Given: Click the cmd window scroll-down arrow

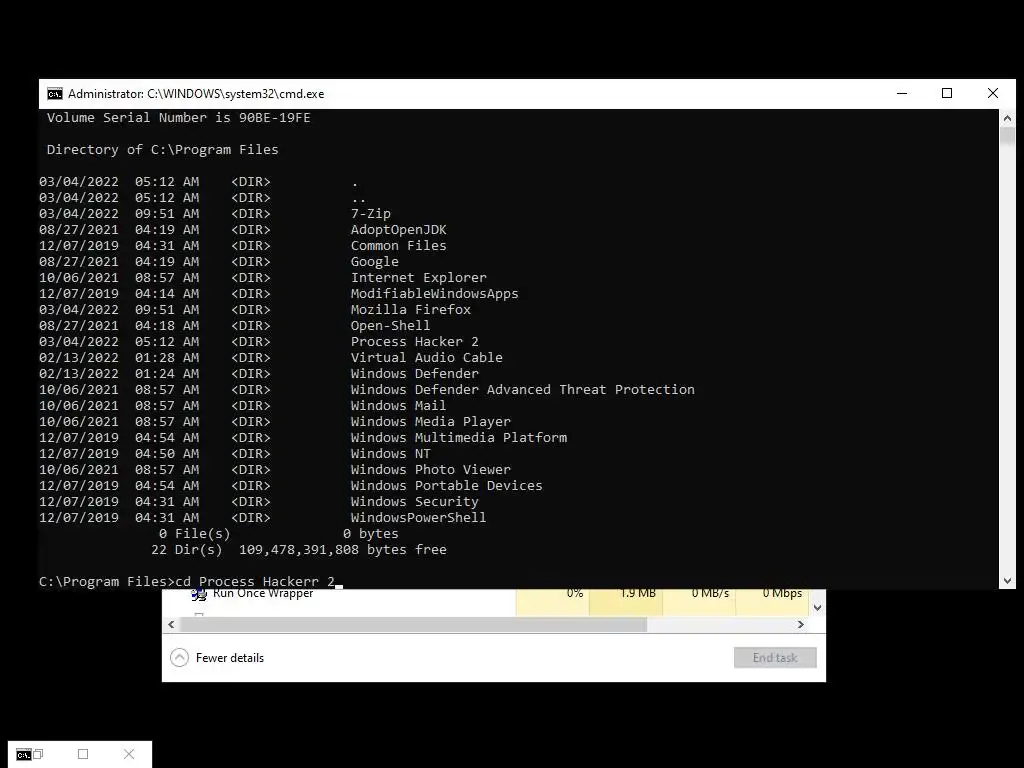Looking at the screenshot, I should pos(1007,581).
